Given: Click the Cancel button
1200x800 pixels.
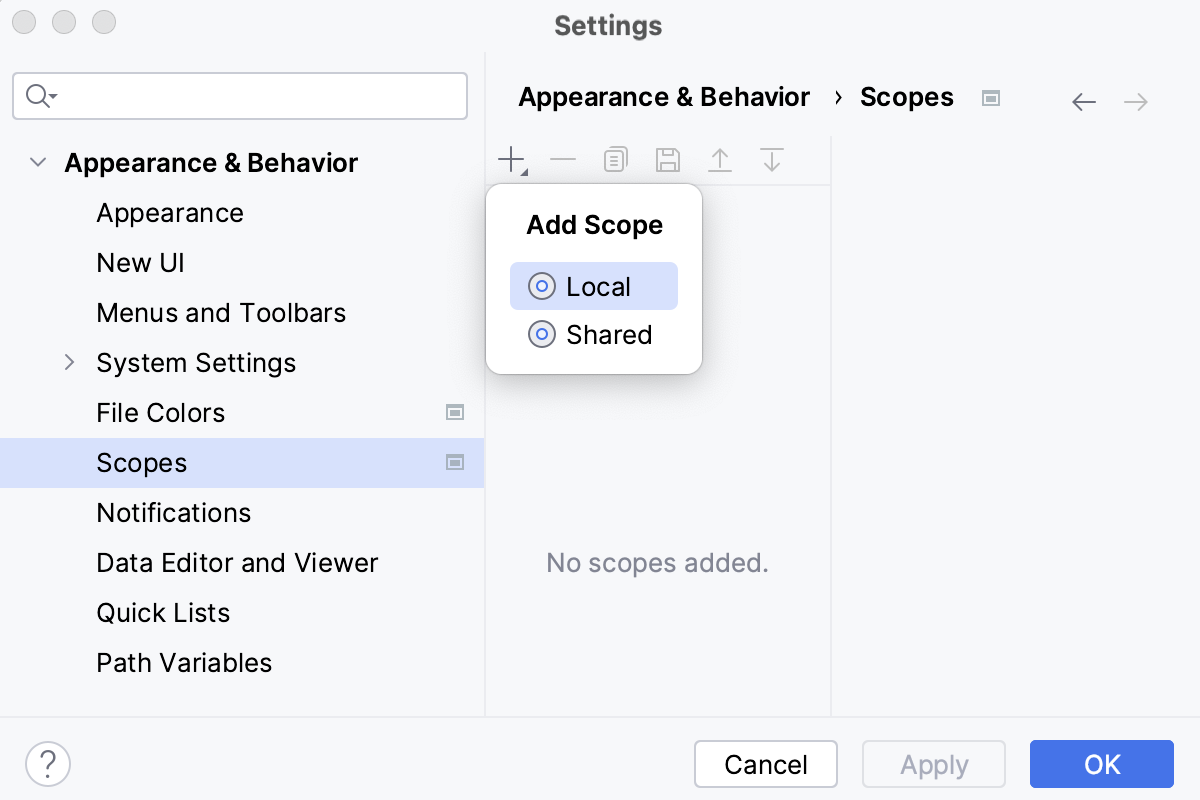Looking at the screenshot, I should click(765, 764).
